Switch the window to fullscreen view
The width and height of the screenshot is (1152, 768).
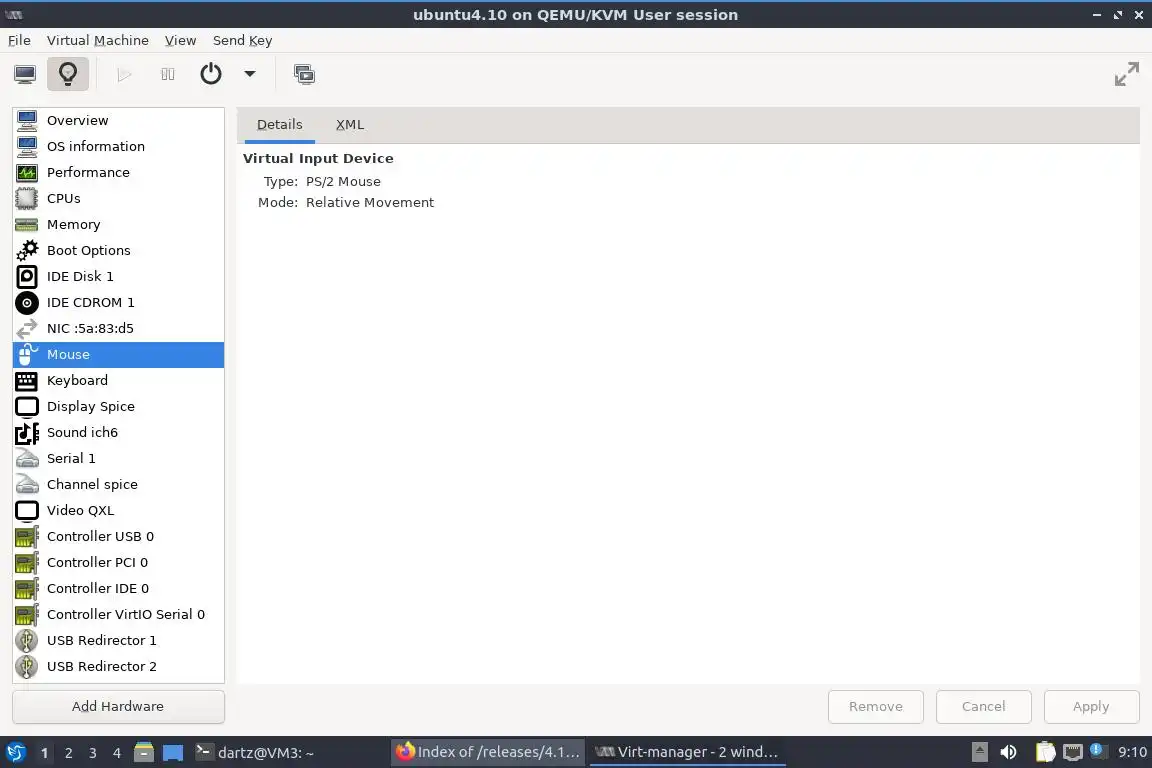click(1126, 74)
